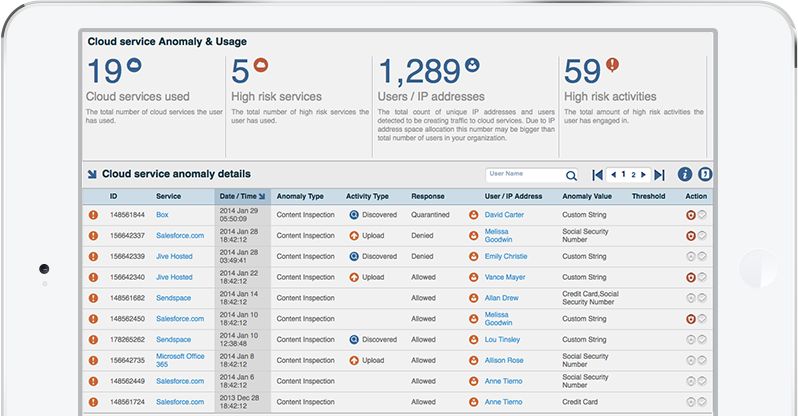Click the user avatar icon beside David Carter
The height and width of the screenshot is (416, 798).
(x=474, y=215)
